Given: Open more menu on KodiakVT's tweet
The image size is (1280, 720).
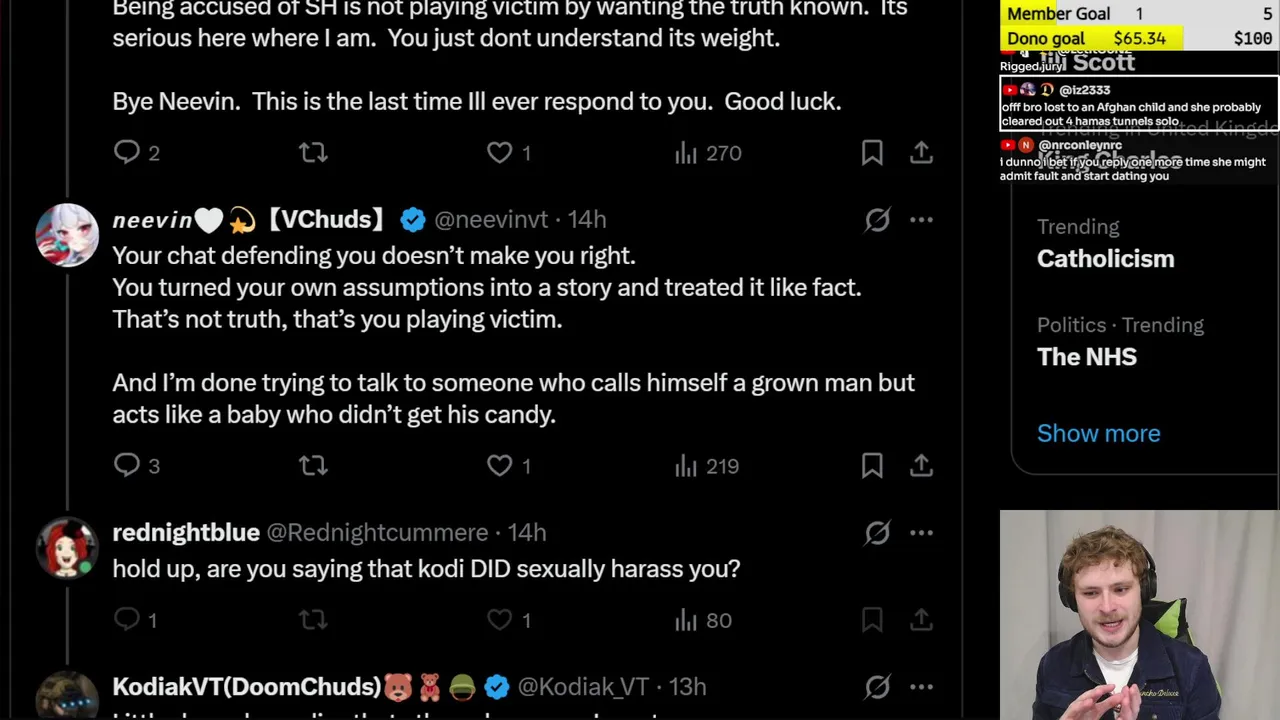Looking at the screenshot, I should point(921,687).
